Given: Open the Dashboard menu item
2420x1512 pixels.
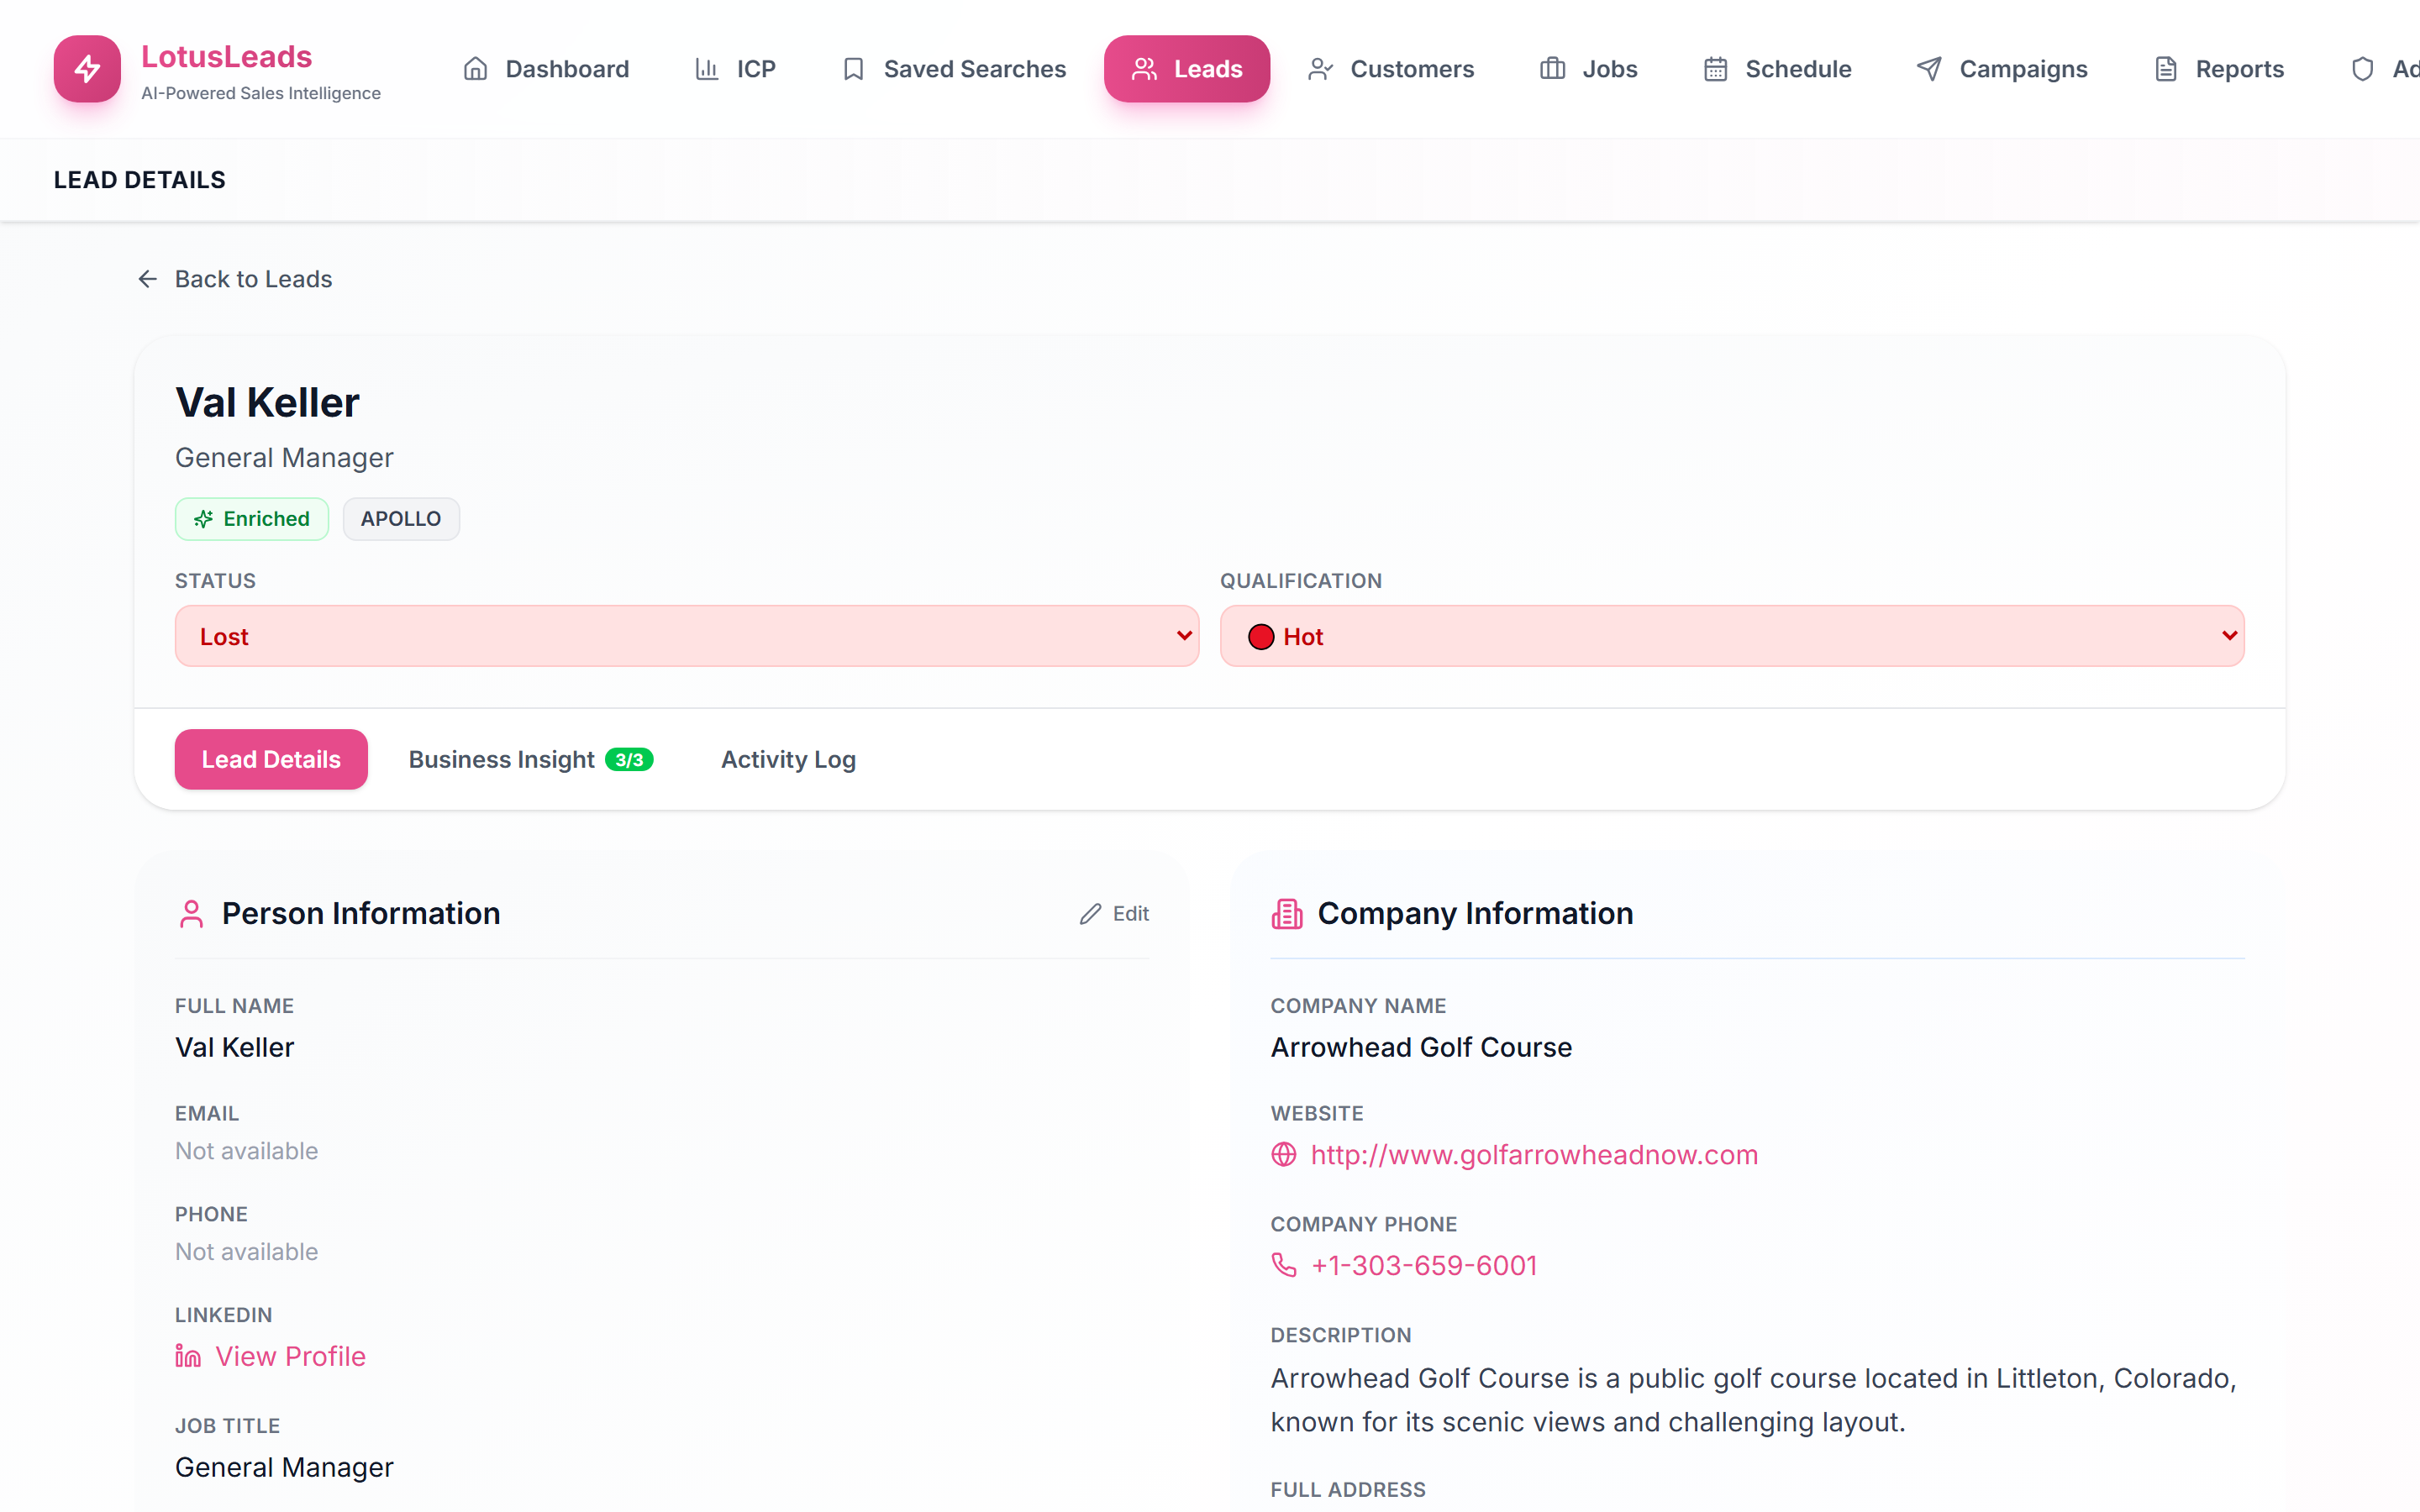Looking at the screenshot, I should 546,69.
